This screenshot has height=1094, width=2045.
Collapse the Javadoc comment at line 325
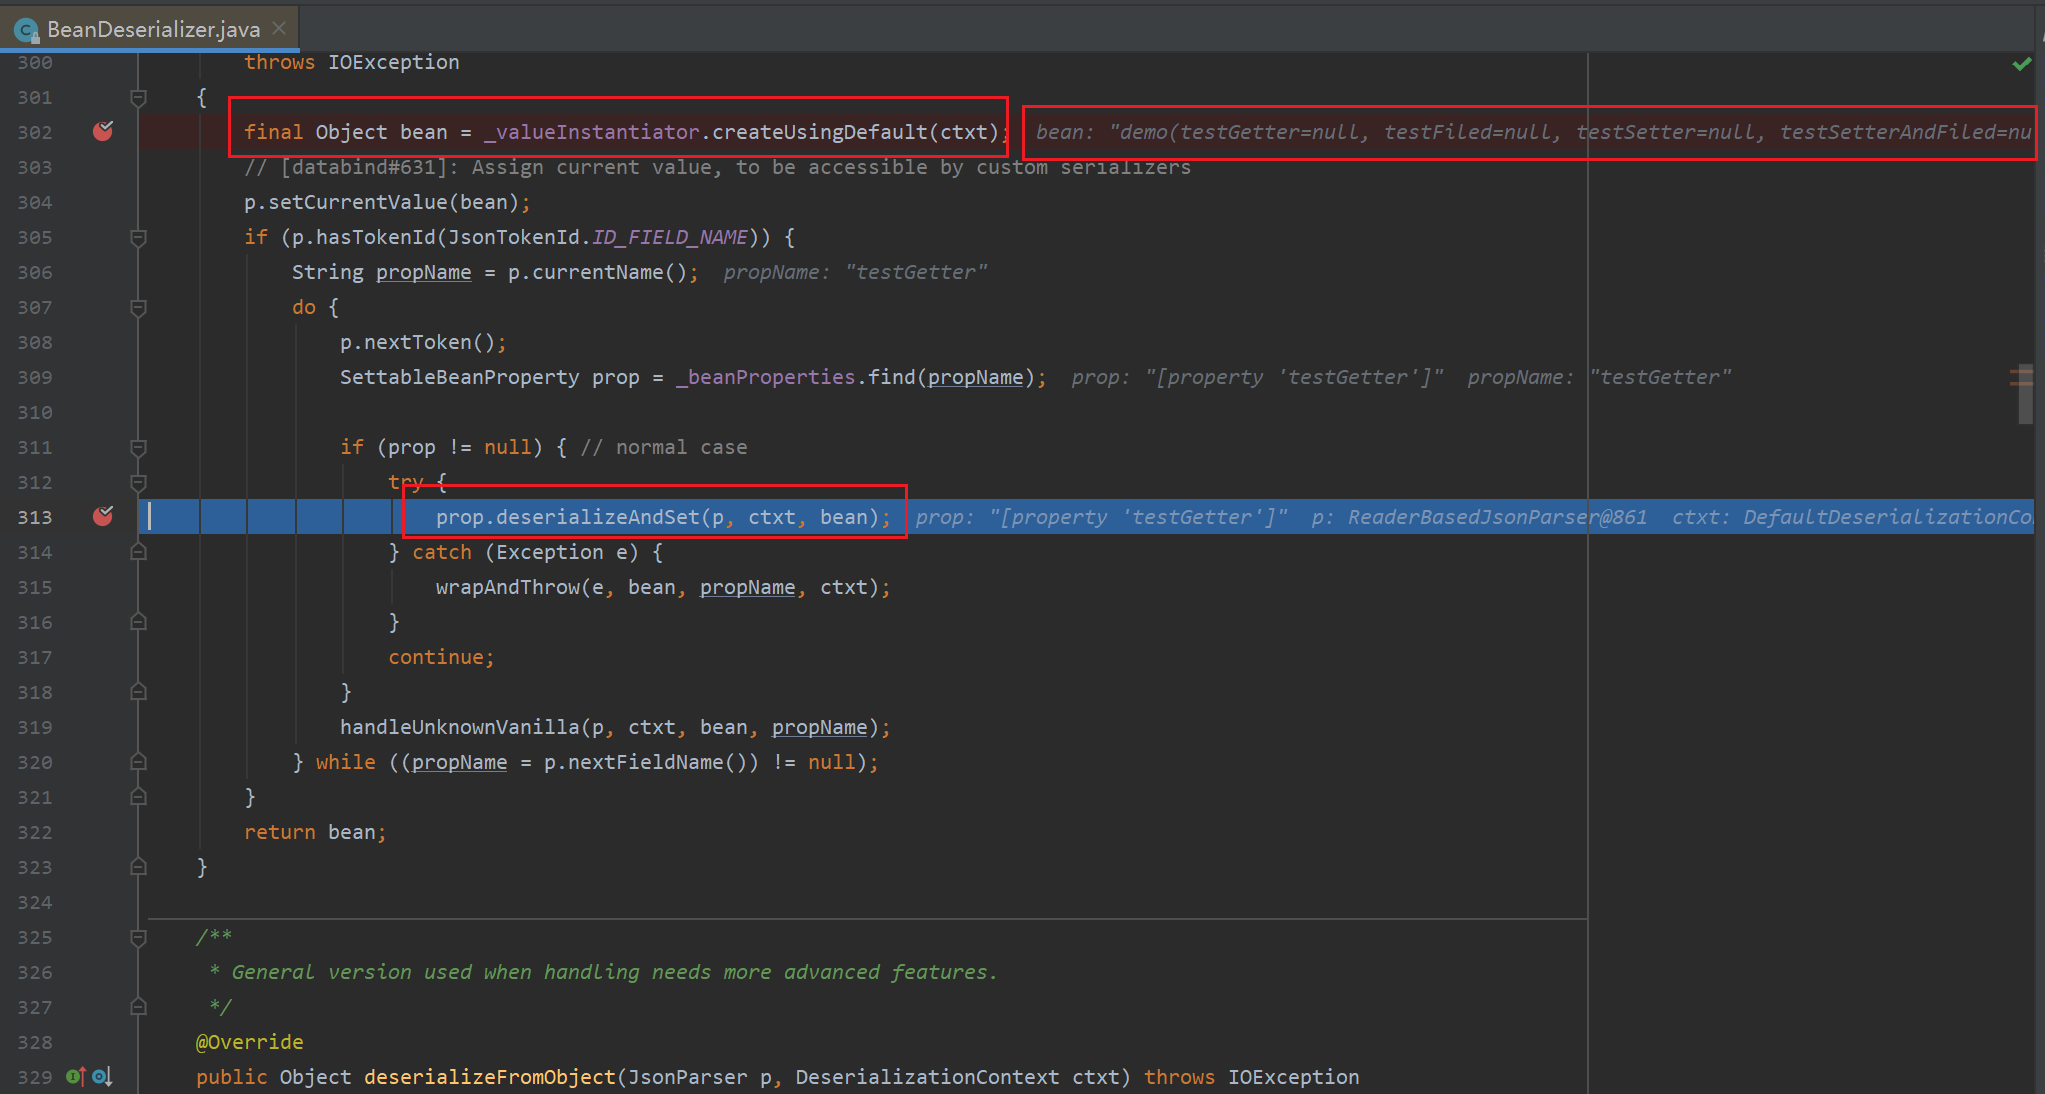(x=139, y=937)
